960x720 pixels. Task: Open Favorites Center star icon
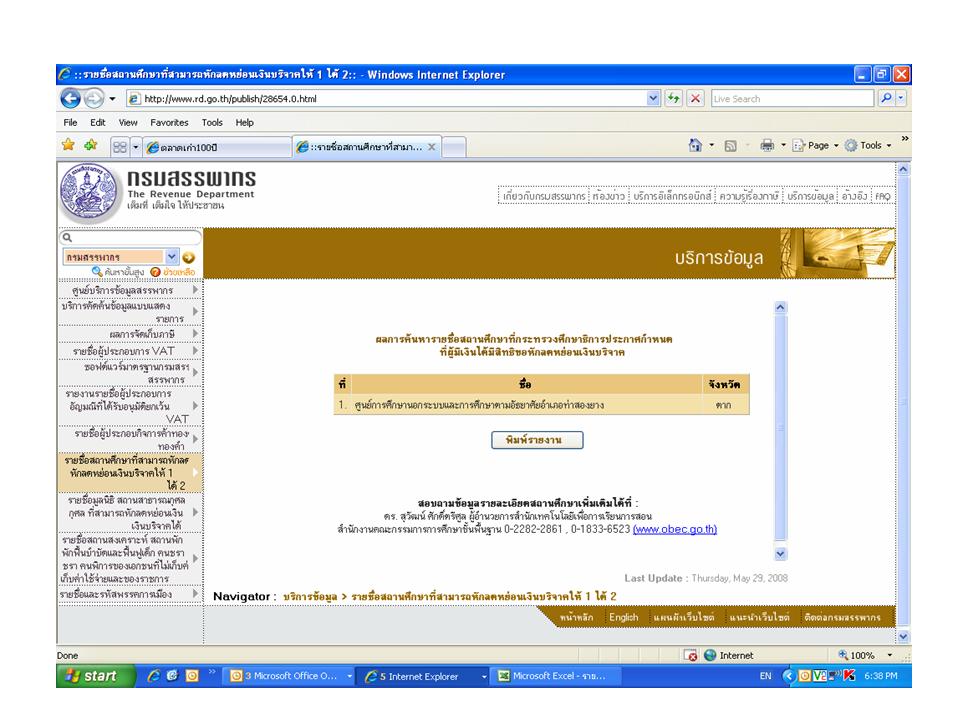(x=68, y=146)
